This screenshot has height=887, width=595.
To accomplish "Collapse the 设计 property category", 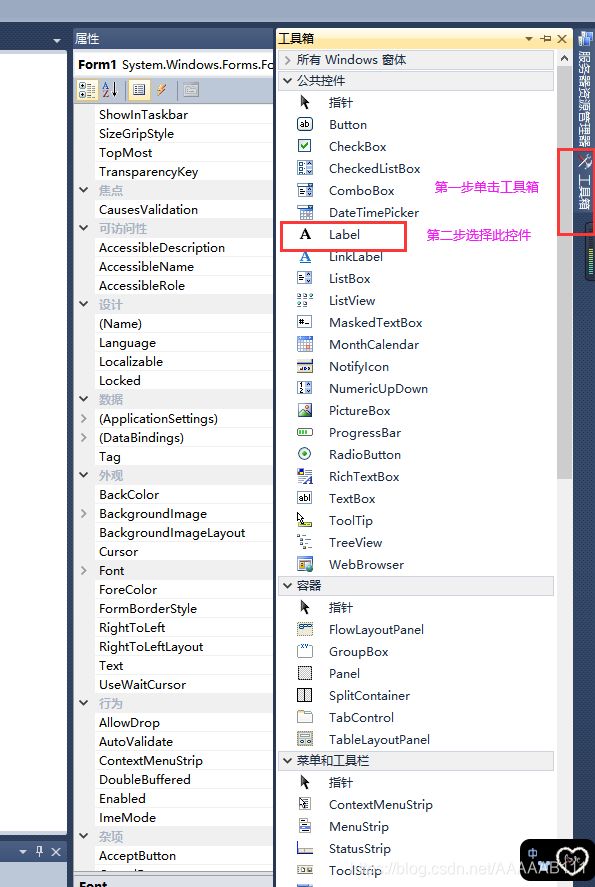I will 84,304.
